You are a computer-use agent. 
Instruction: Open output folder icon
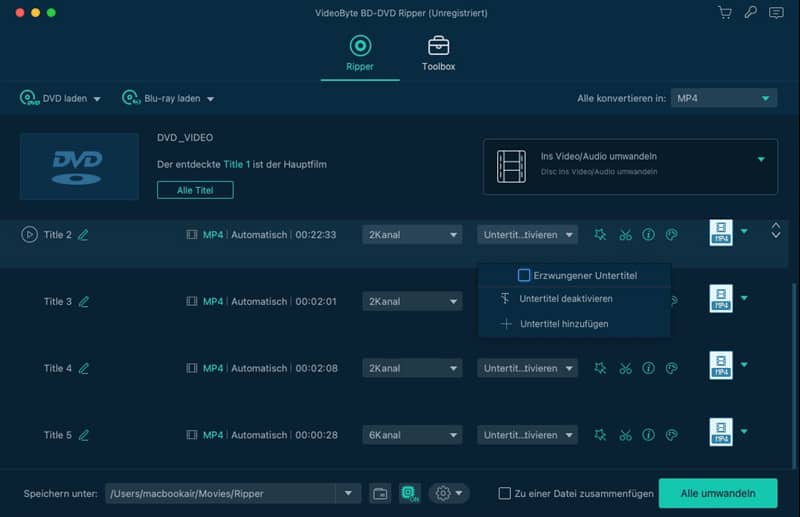point(380,494)
